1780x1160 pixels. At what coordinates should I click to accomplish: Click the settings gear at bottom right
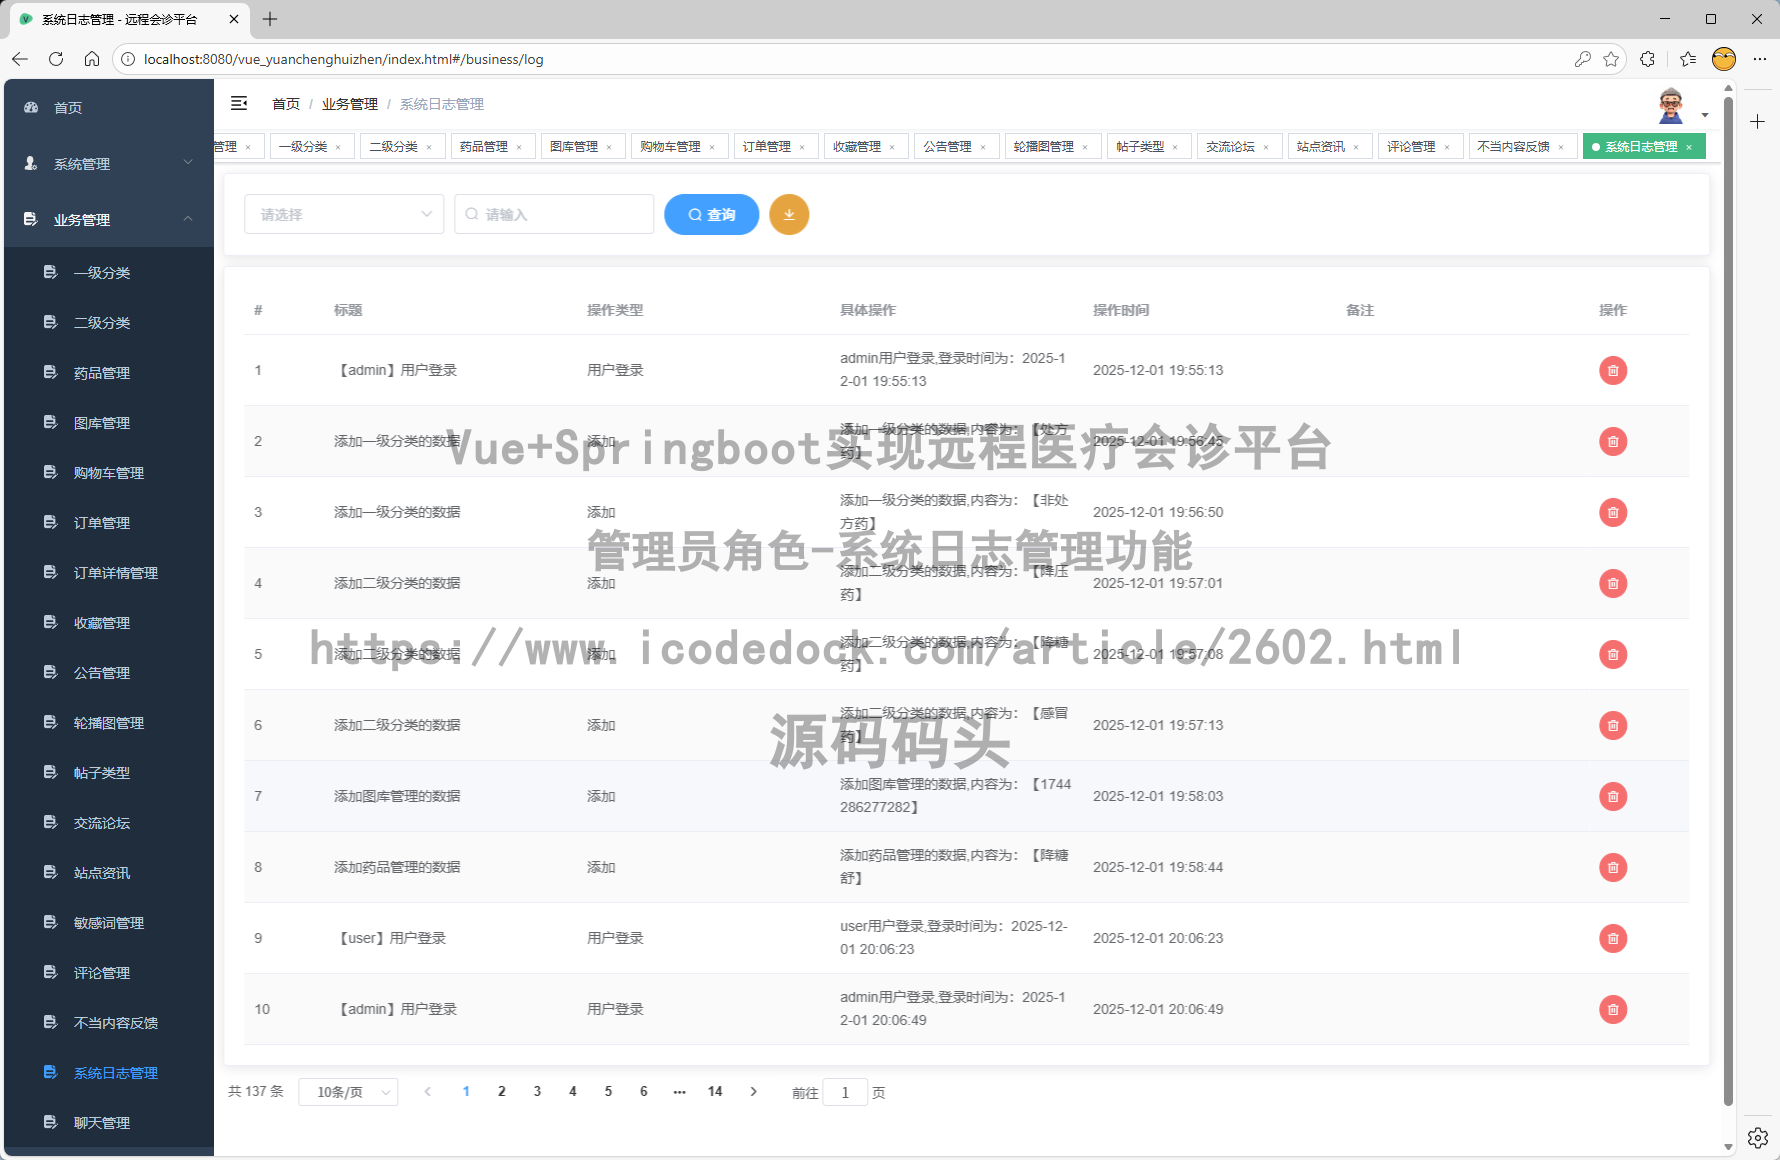[1757, 1137]
